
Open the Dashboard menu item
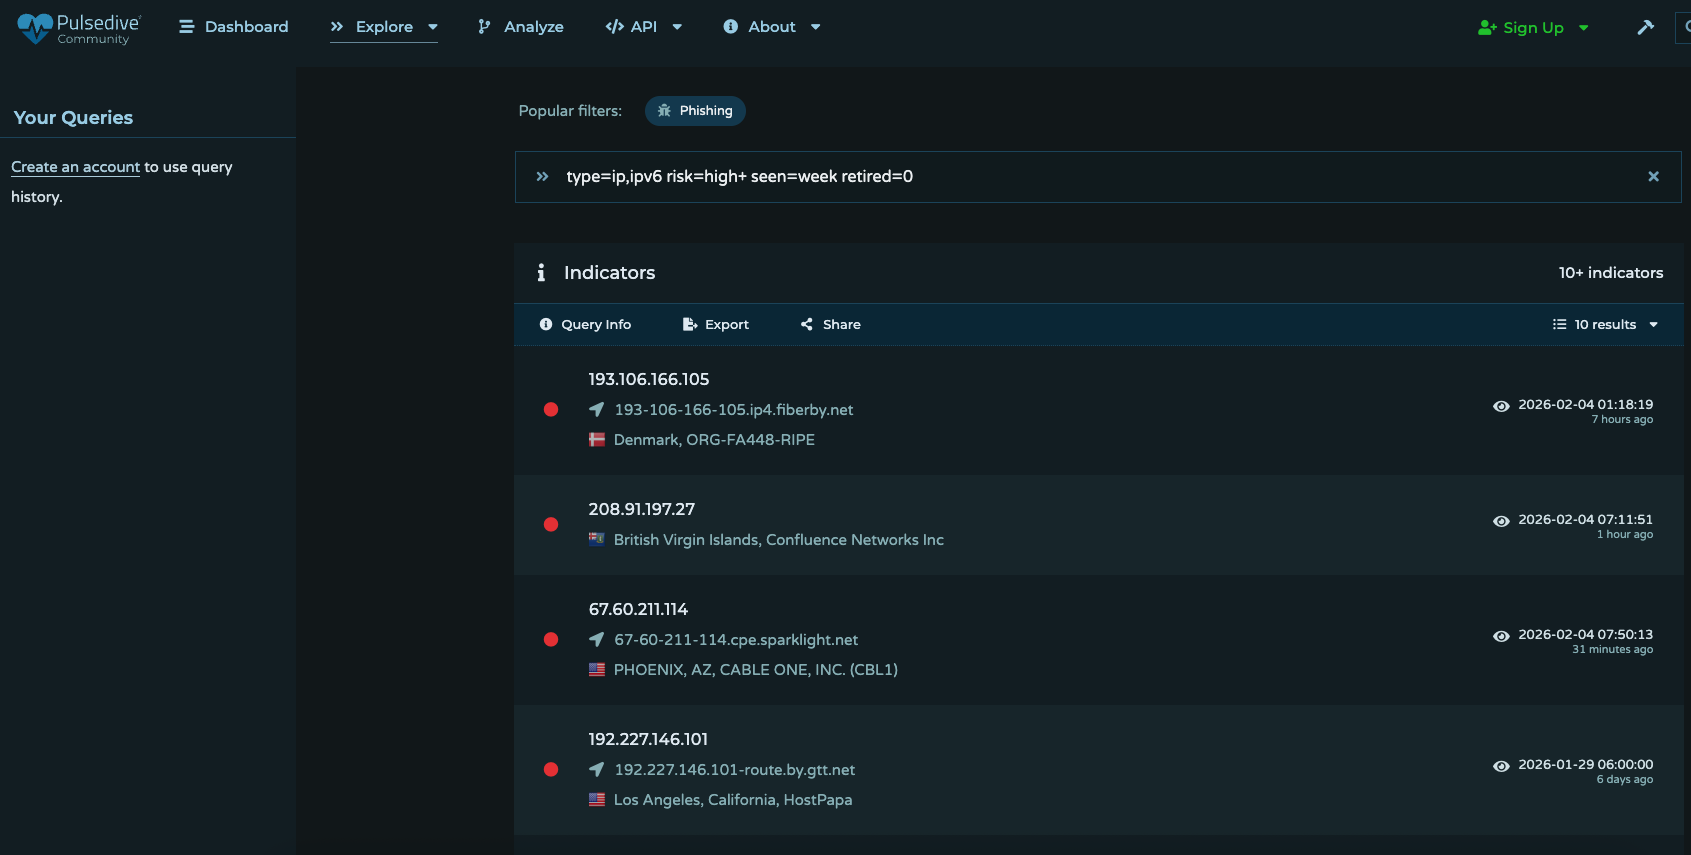pos(234,27)
